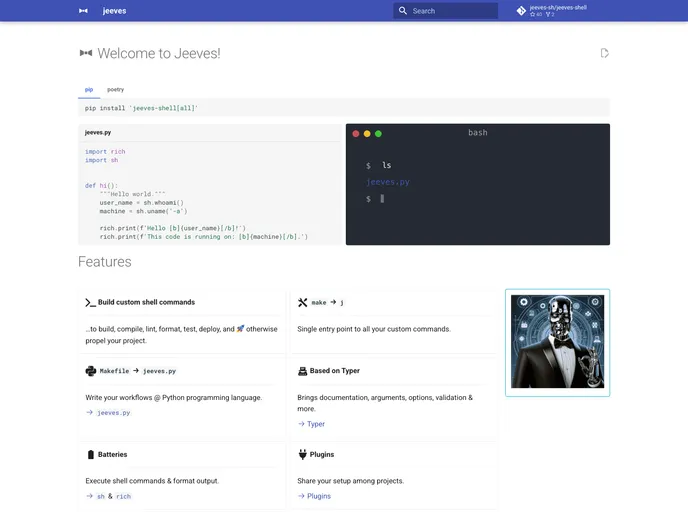688x512 pixels.
Task: Click the Search input field
Action: pyautogui.click(x=445, y=11)
